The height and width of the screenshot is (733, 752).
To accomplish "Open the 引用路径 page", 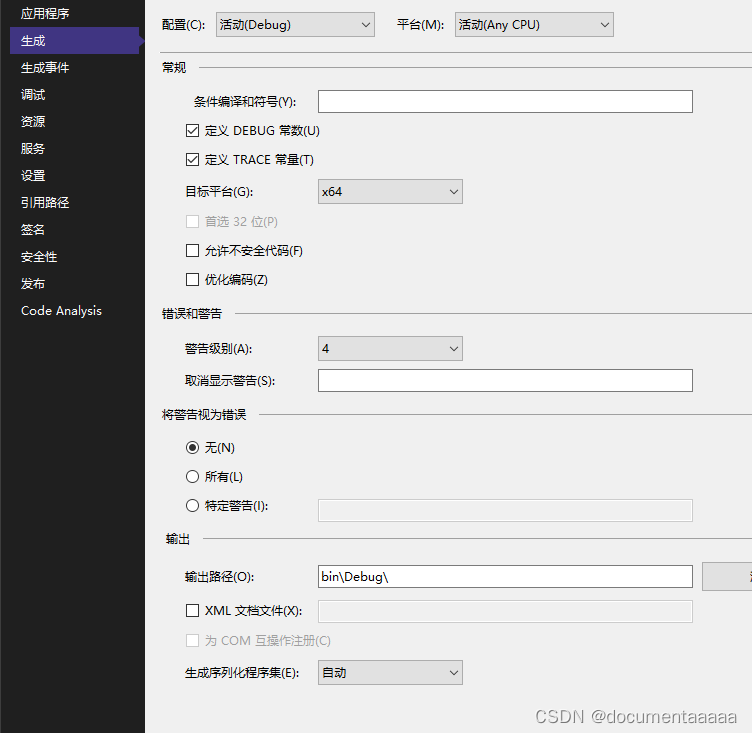I will tap(45, 202).
